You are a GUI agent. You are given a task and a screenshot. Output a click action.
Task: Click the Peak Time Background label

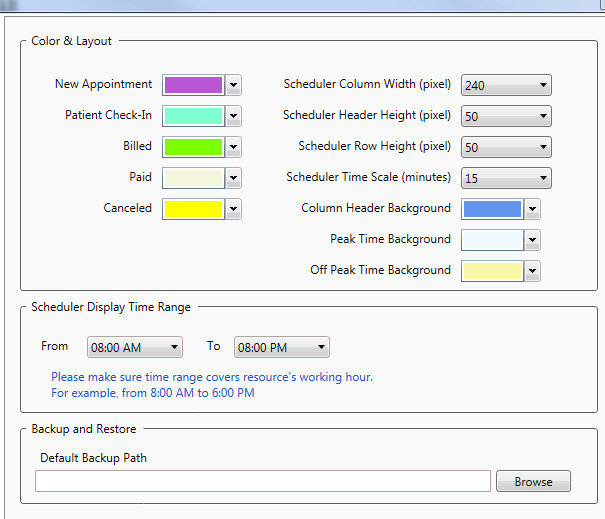pyautogui.click(x=390, y=239)
